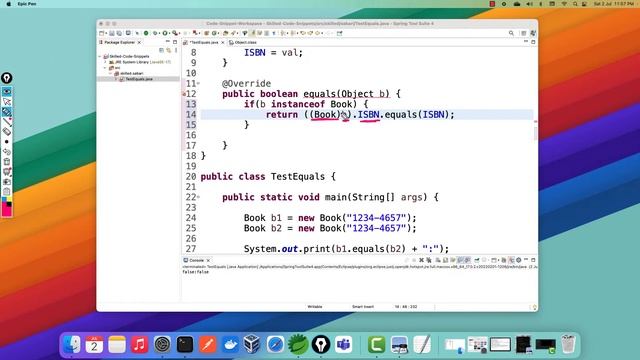Maximize the Console panel
640x360 pixels.
533,260
